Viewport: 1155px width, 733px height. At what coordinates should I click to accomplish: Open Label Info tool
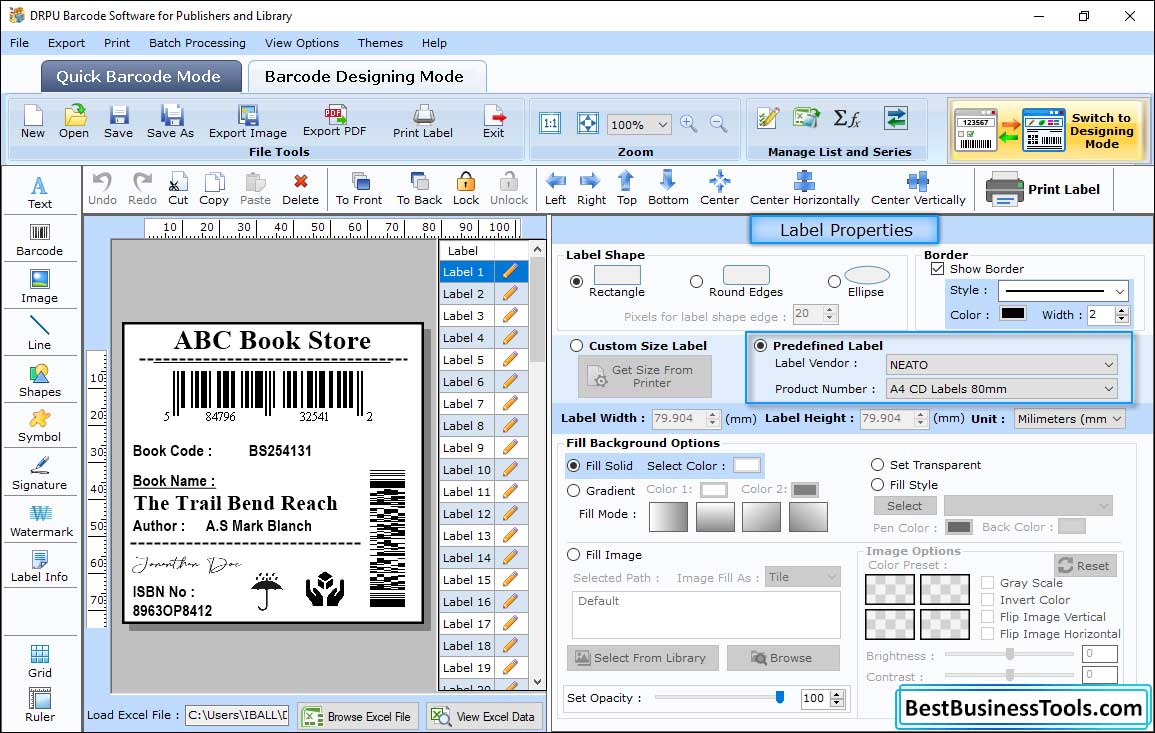point(40,566)
